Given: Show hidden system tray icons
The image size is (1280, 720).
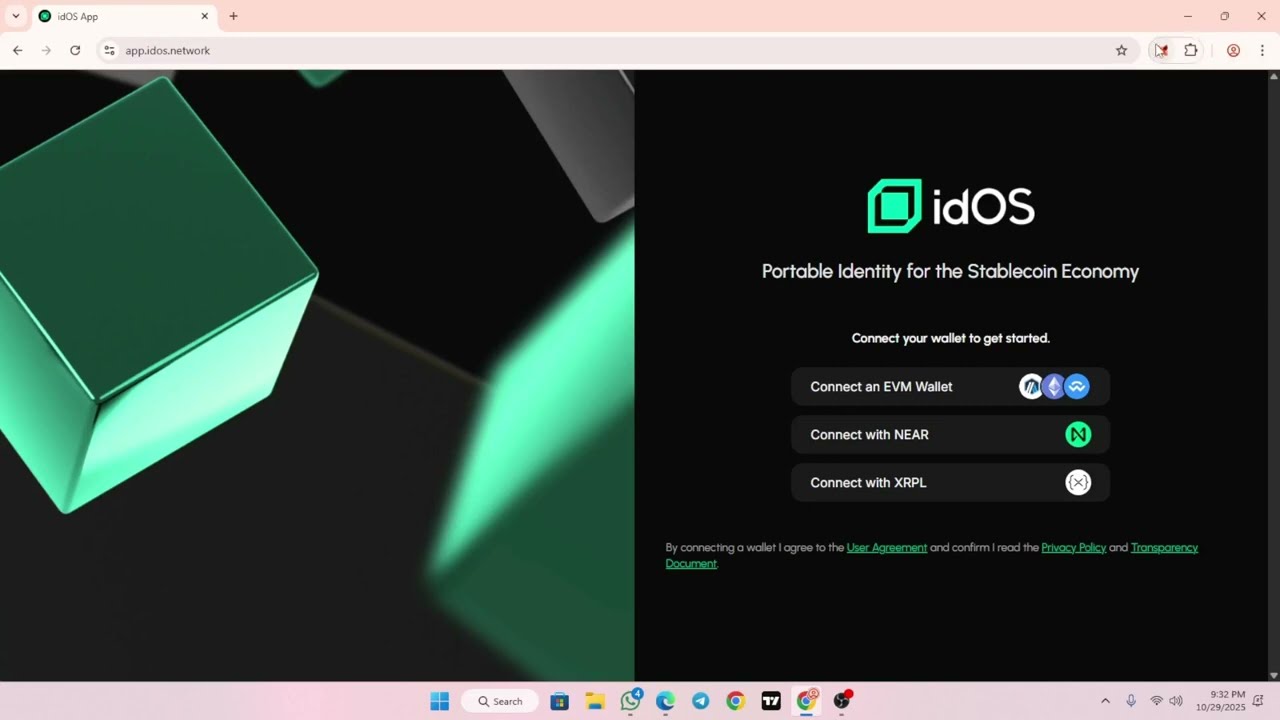Looking at the screenshot, I should pyautogui.click(x=1105, y=701).
